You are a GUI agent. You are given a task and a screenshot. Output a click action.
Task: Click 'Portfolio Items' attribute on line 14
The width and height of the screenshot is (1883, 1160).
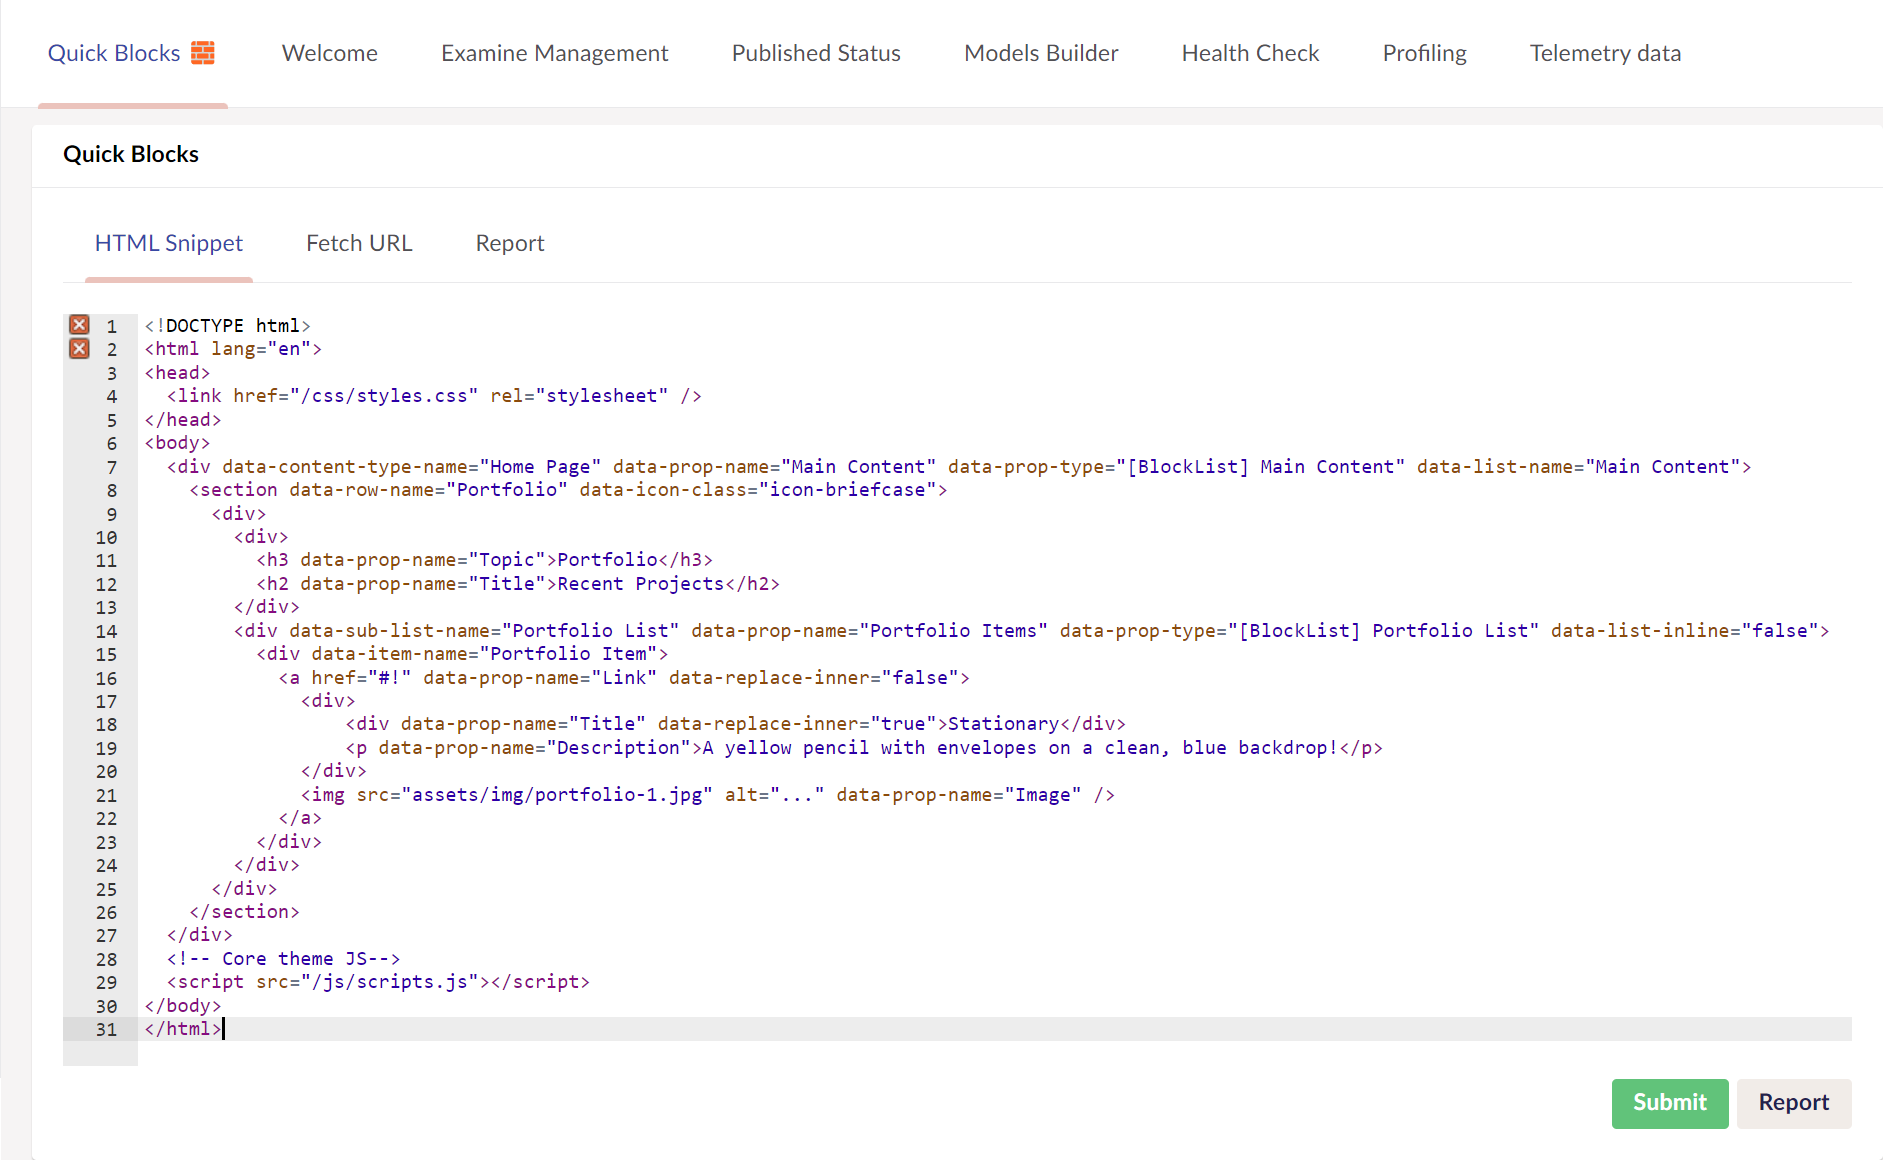coord(953,631)
